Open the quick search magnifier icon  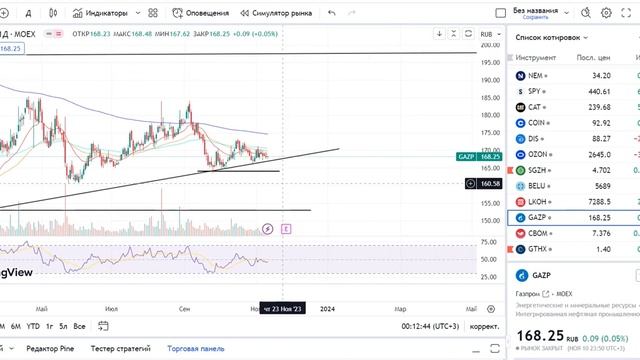coord(586,13)
